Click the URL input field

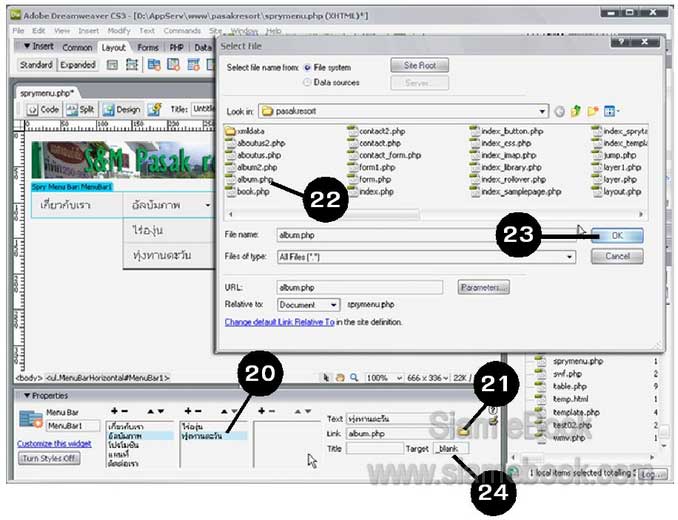[x=359, y=287]
